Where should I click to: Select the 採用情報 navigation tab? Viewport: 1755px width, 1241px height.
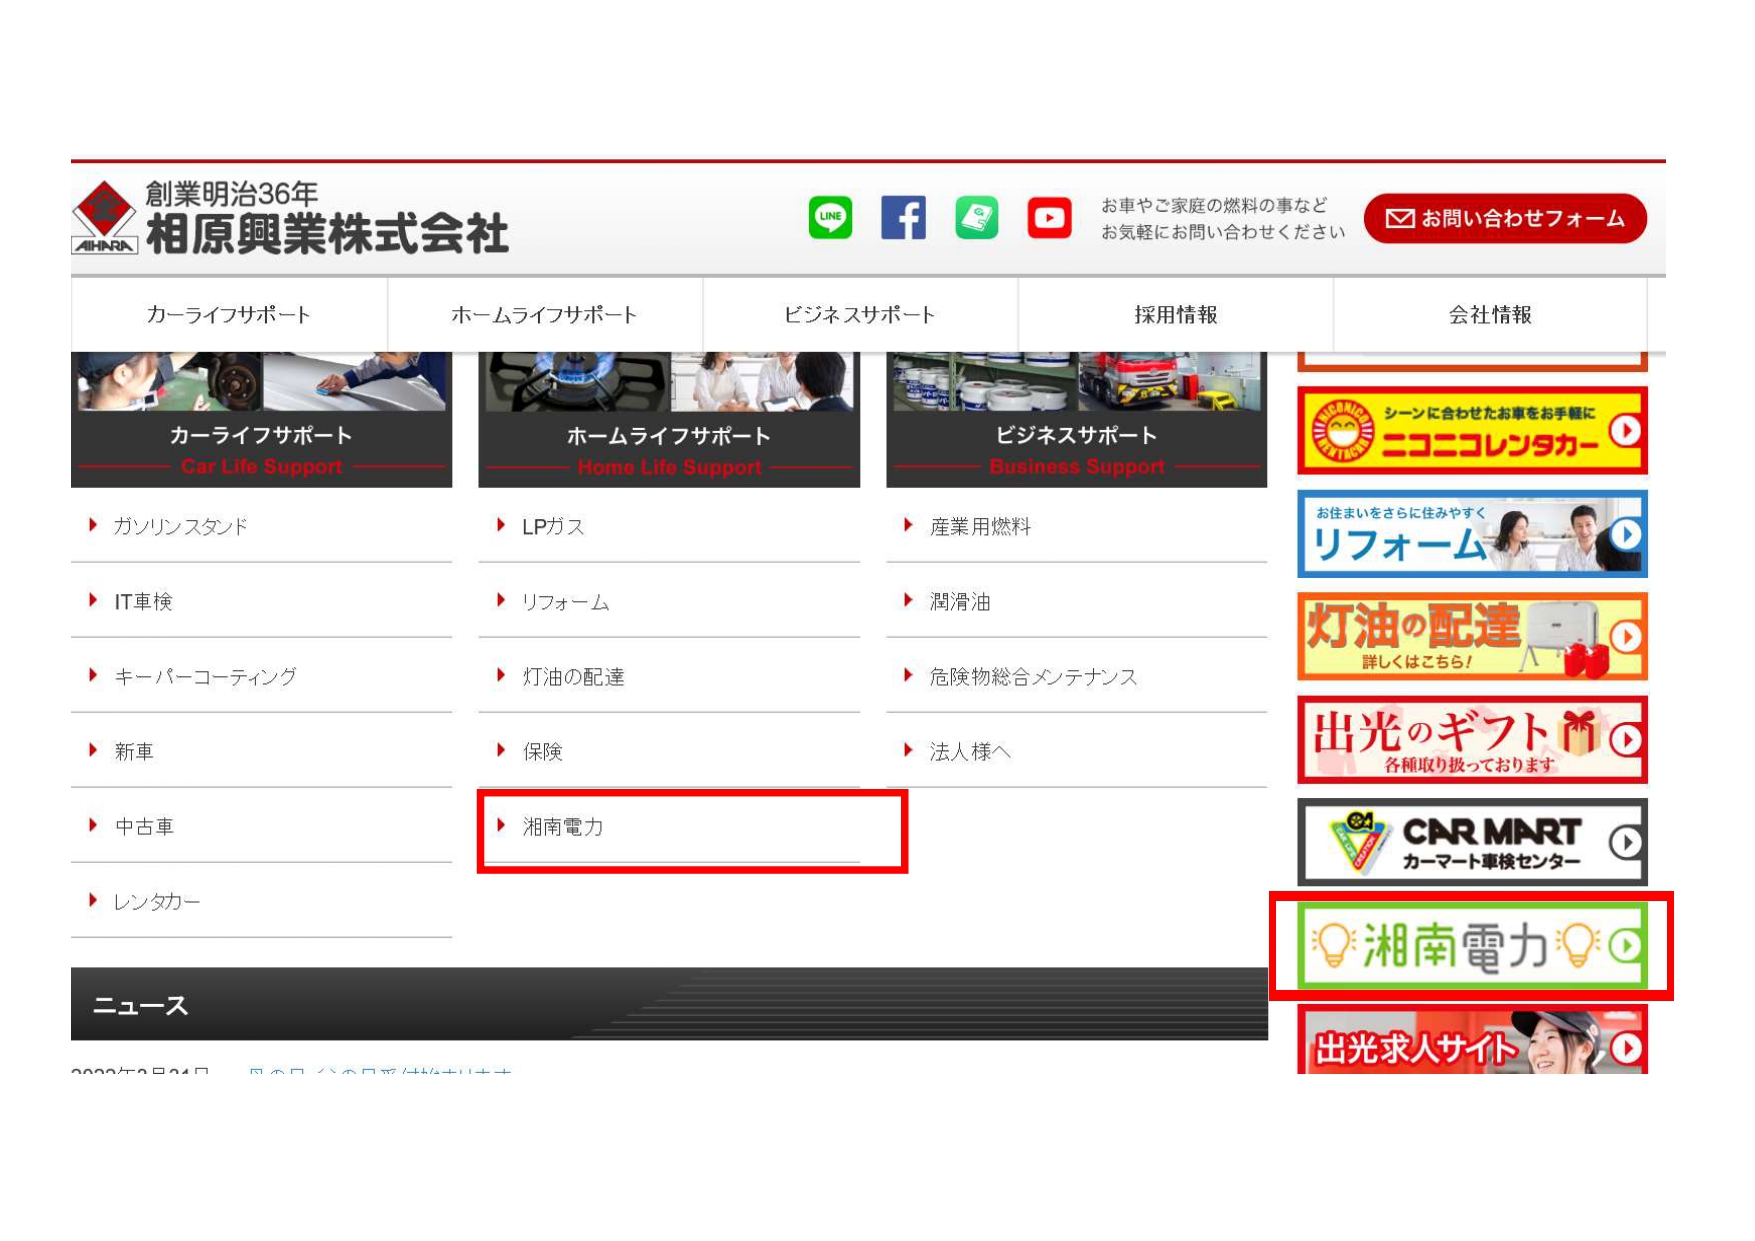1176,315
